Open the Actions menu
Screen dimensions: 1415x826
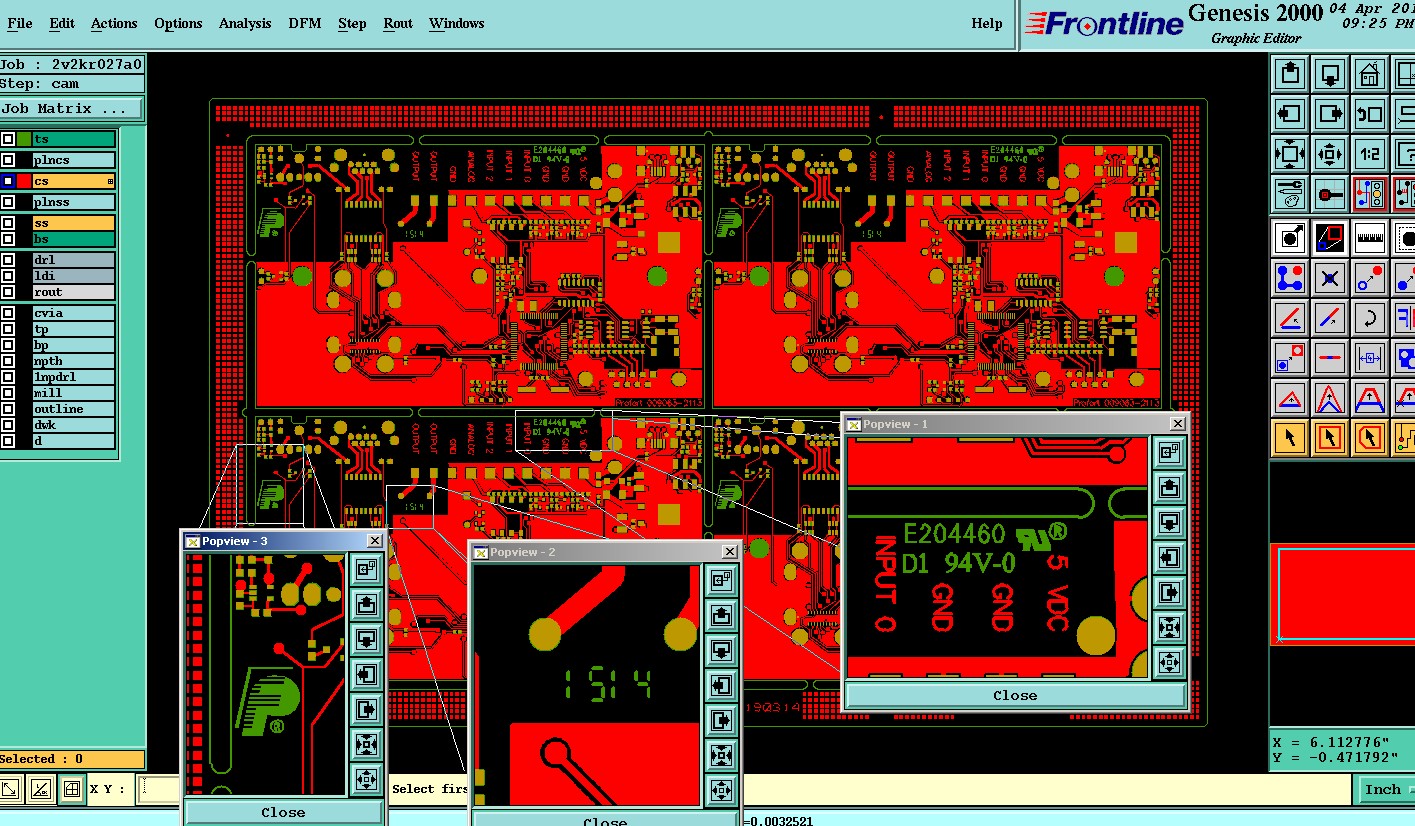coord(114,23)
